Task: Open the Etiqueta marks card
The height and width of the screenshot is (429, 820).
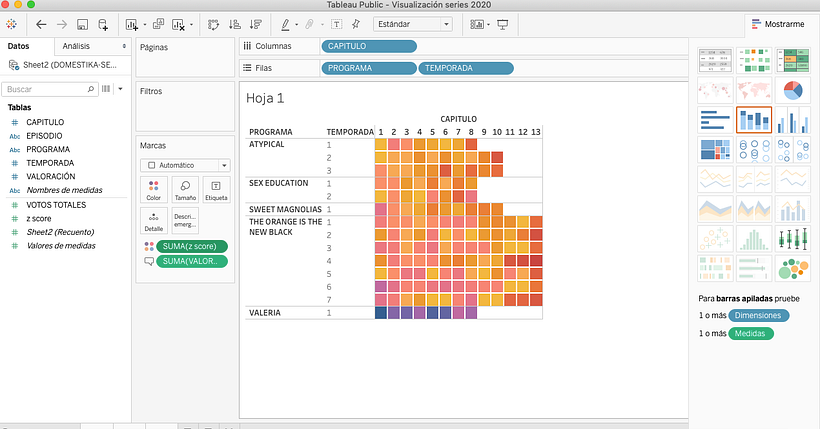Action: [216, 190]
